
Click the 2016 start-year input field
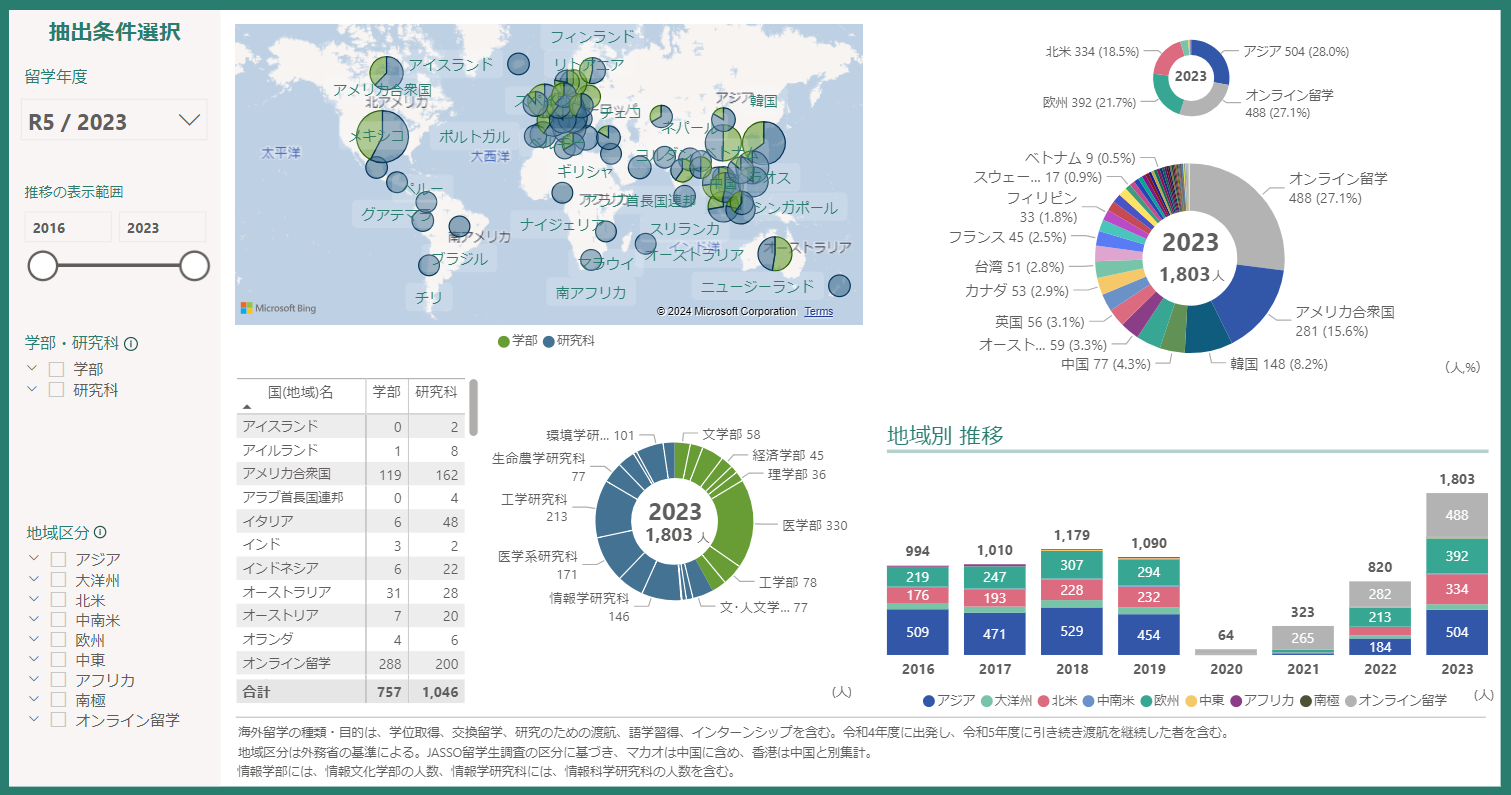click(68, 228)
